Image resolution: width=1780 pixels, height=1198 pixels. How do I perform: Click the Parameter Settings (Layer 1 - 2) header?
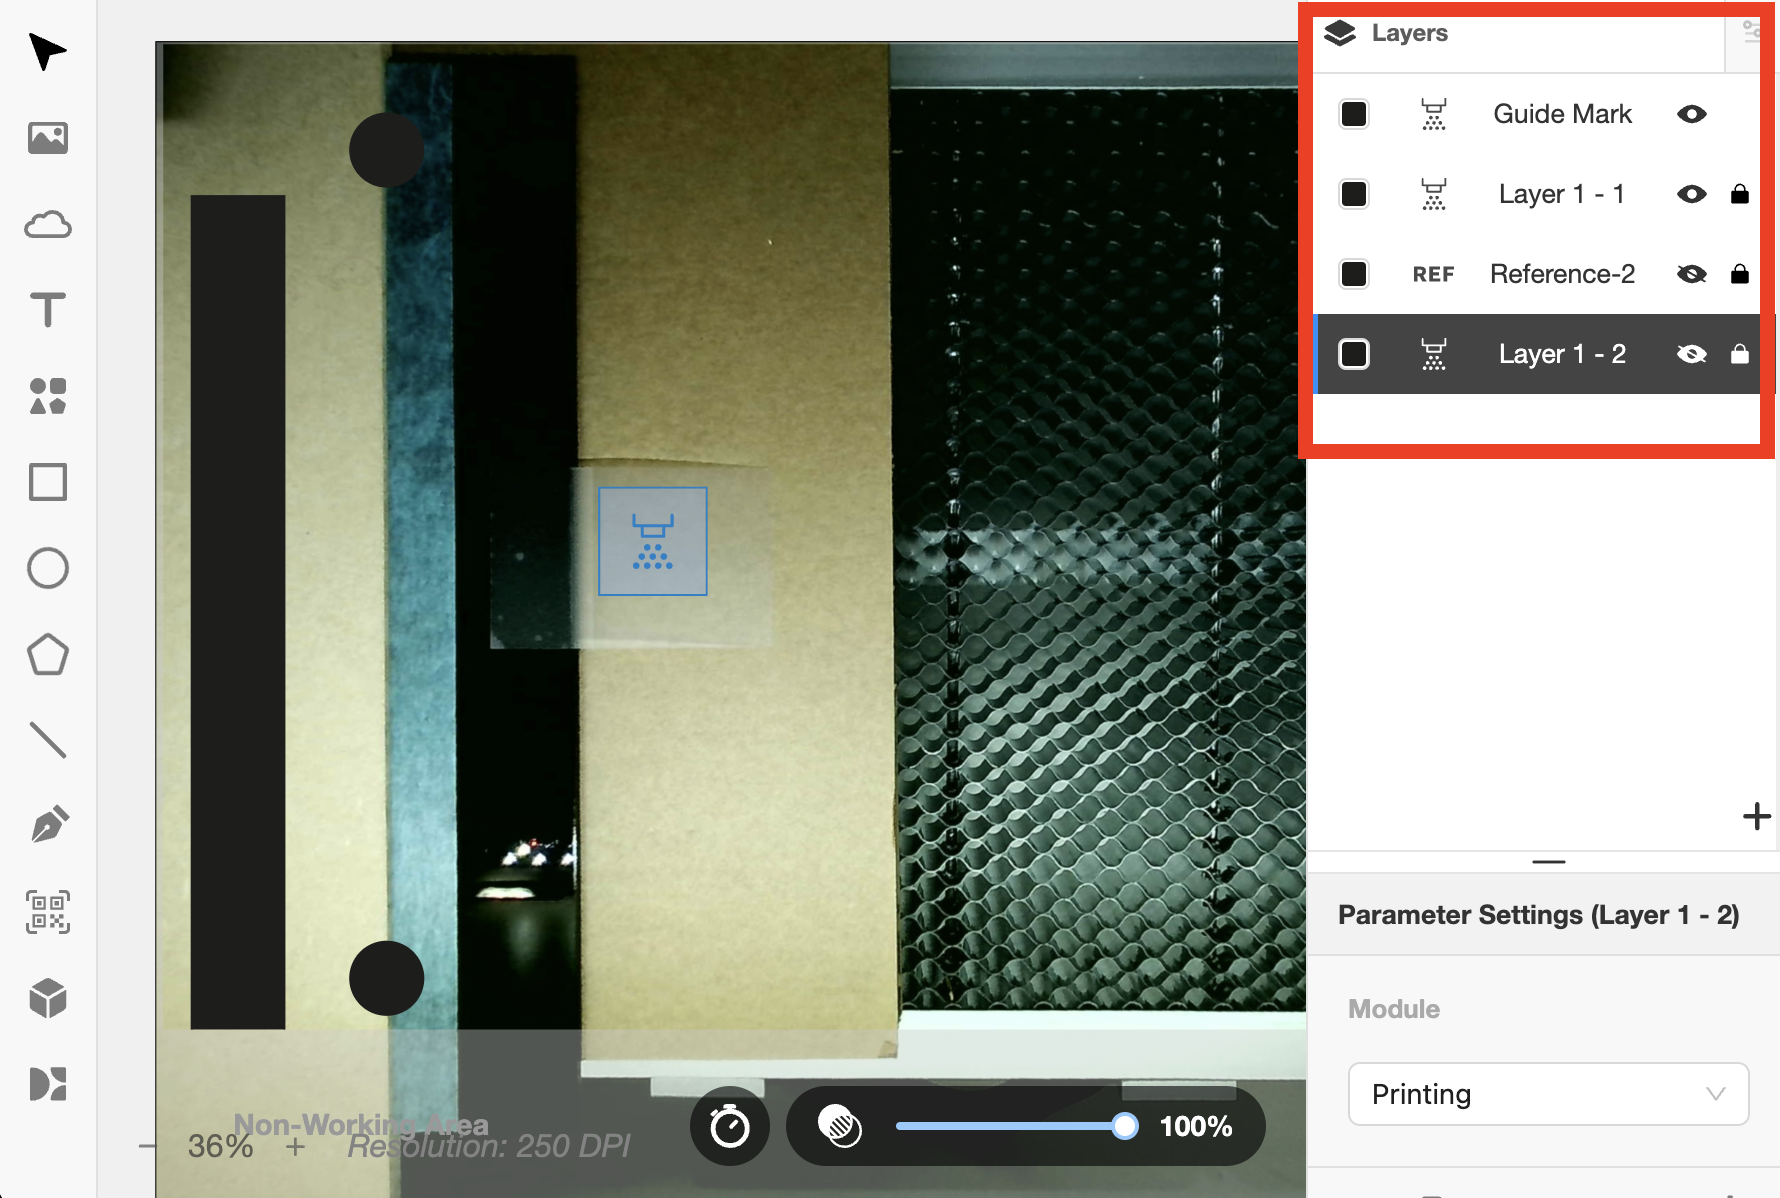tap(1539, 915)
